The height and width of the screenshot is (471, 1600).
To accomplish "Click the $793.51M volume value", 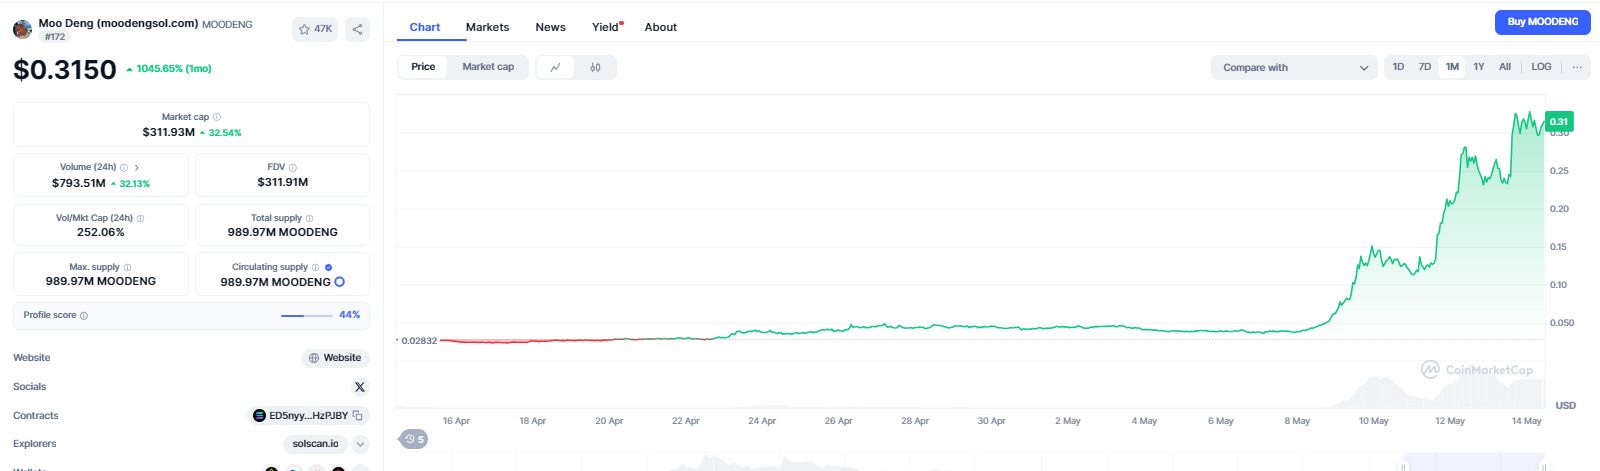I will coord(78,183).
